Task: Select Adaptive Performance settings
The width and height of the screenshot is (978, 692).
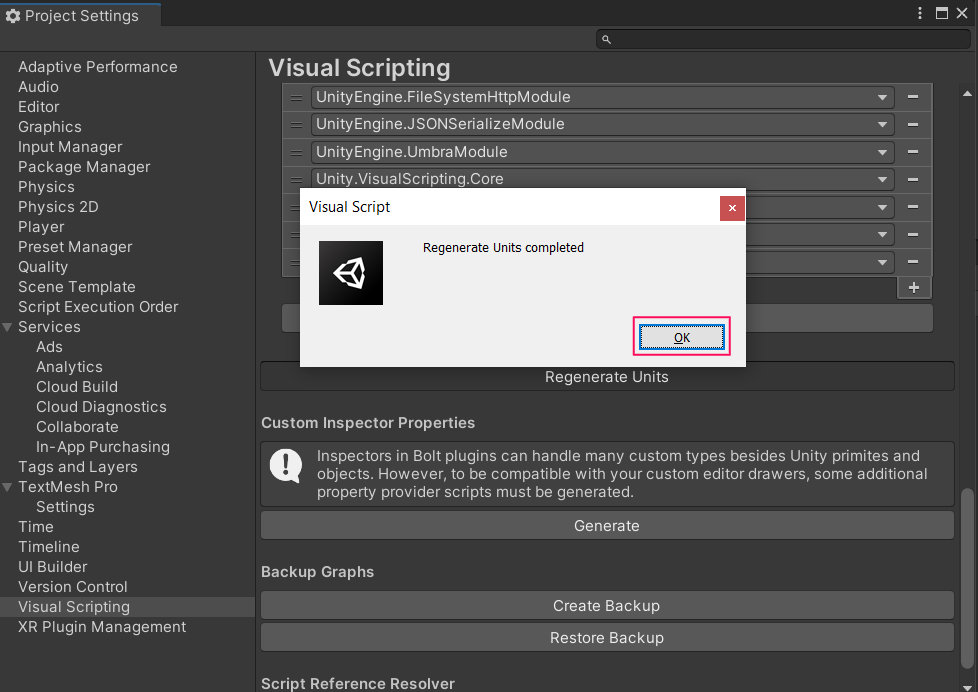Action: click(97, 67)
